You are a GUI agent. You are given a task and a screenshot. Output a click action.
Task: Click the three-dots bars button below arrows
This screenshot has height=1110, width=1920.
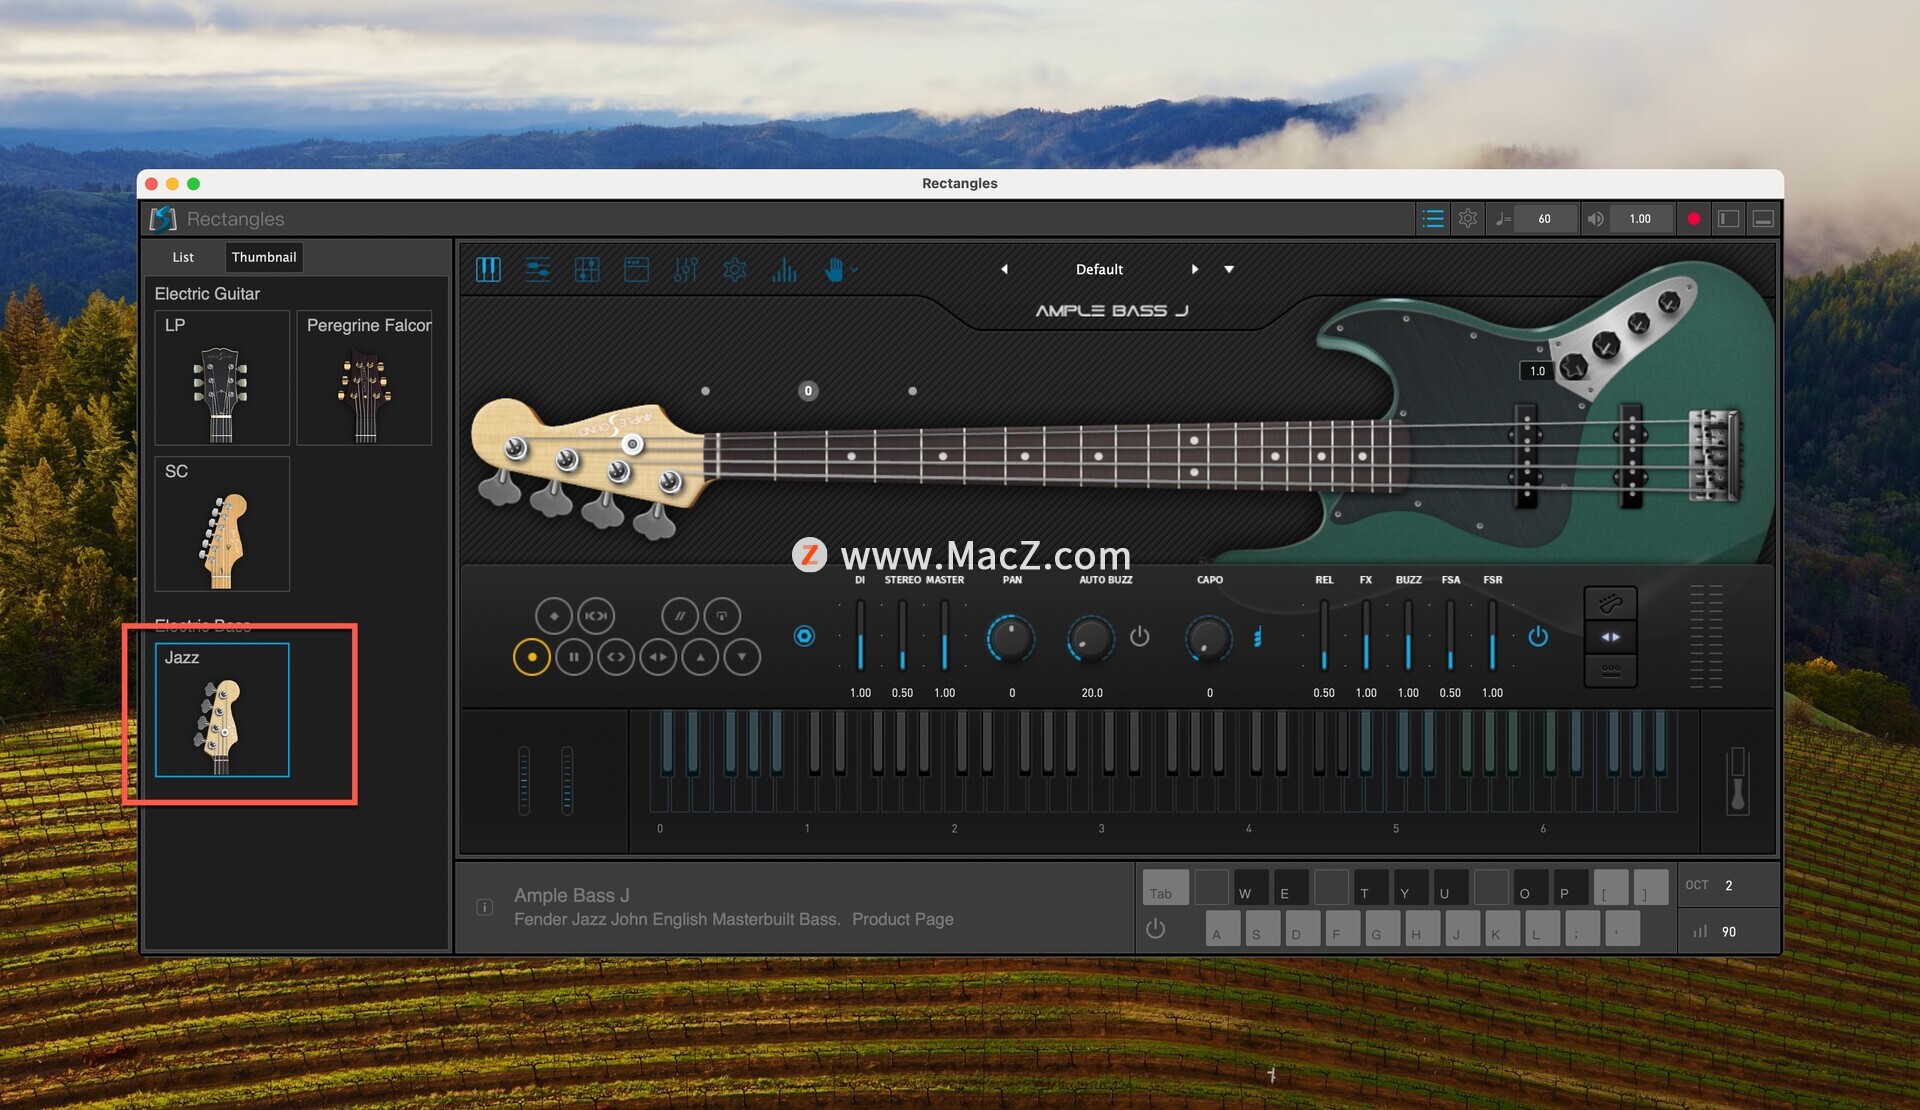pyautogui.click(x=1611, y=670)
